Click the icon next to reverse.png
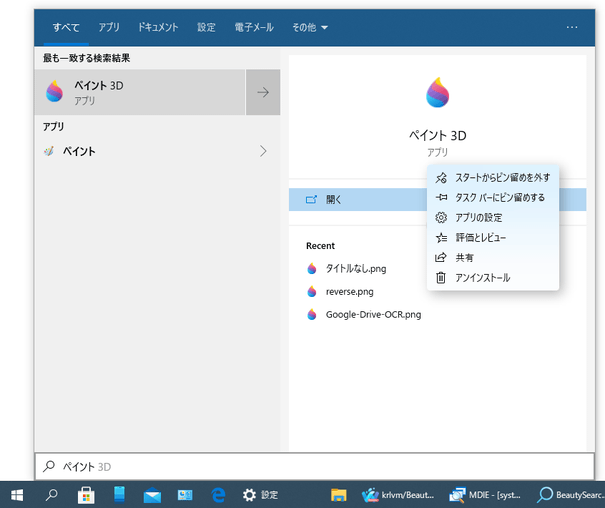Viewport: 605px width, 508px height. pyautogui.click(x=312, y=292)
